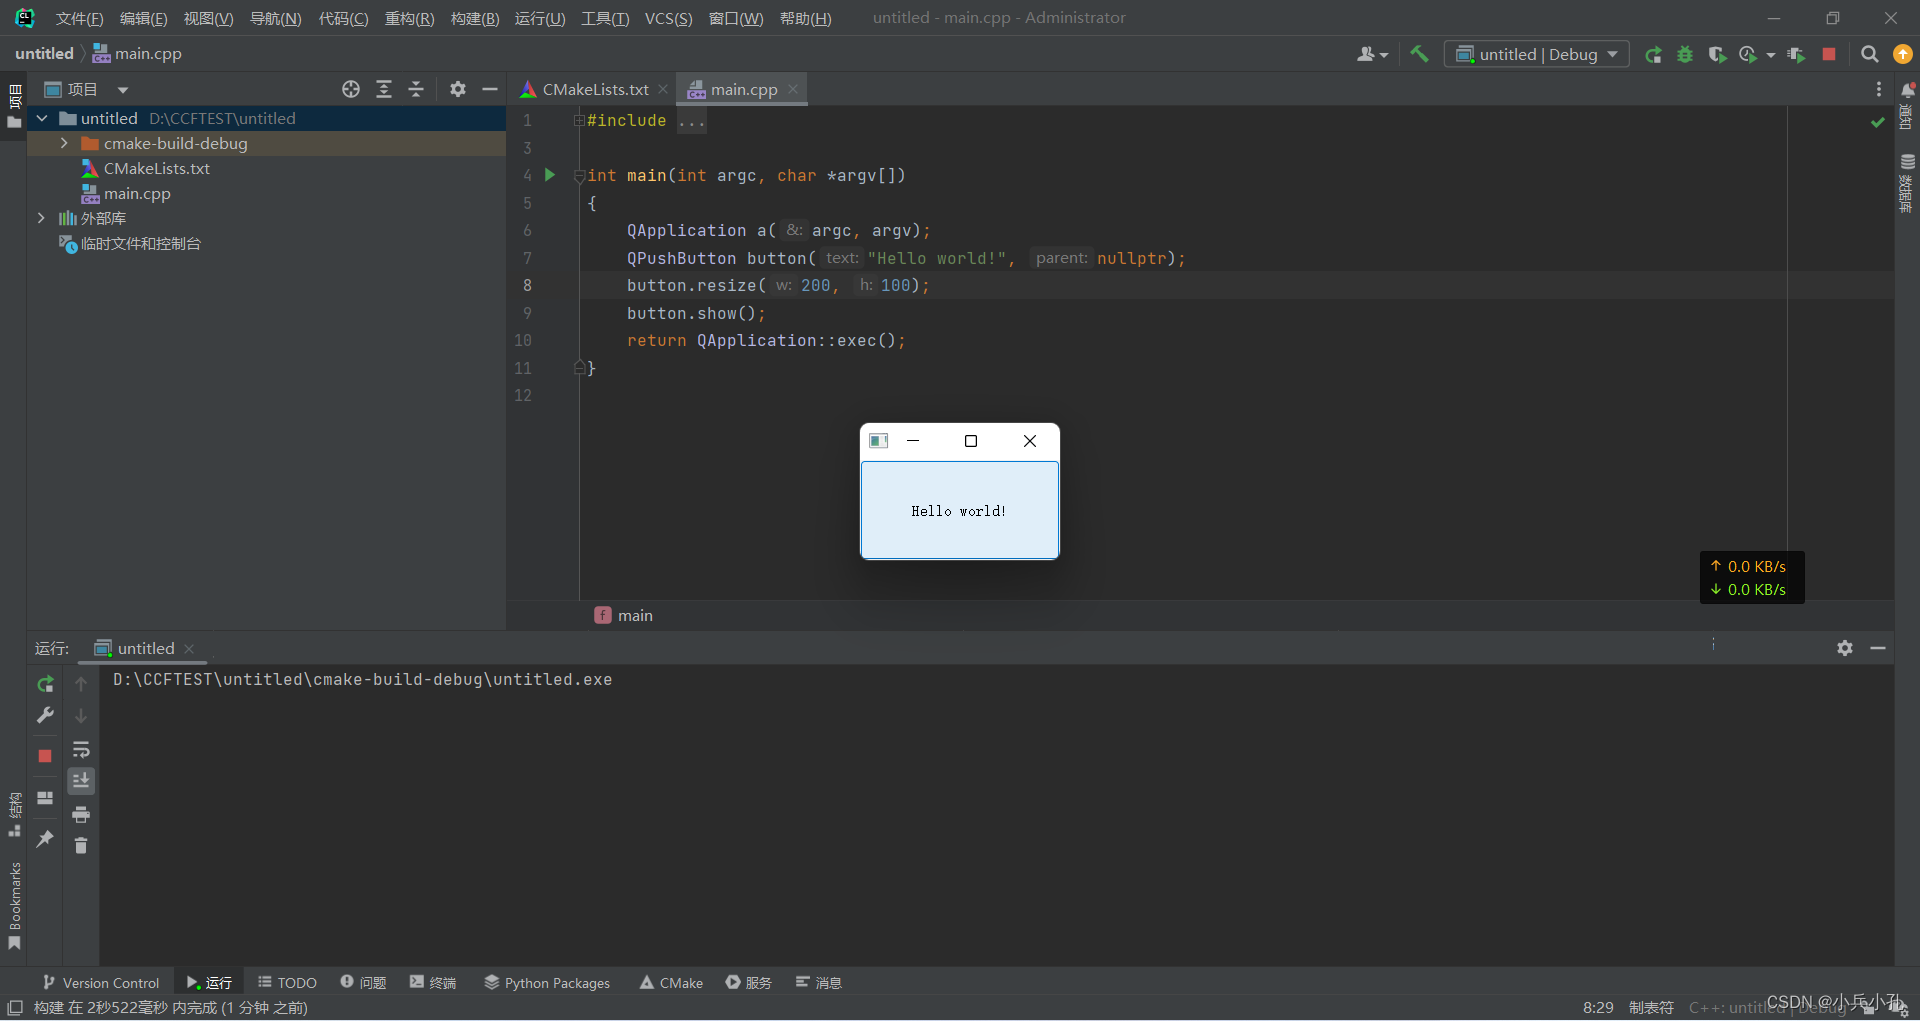Open the 问题 tool window
1920x1021 pixels.
pyautogui.click(x=363, y=983)
